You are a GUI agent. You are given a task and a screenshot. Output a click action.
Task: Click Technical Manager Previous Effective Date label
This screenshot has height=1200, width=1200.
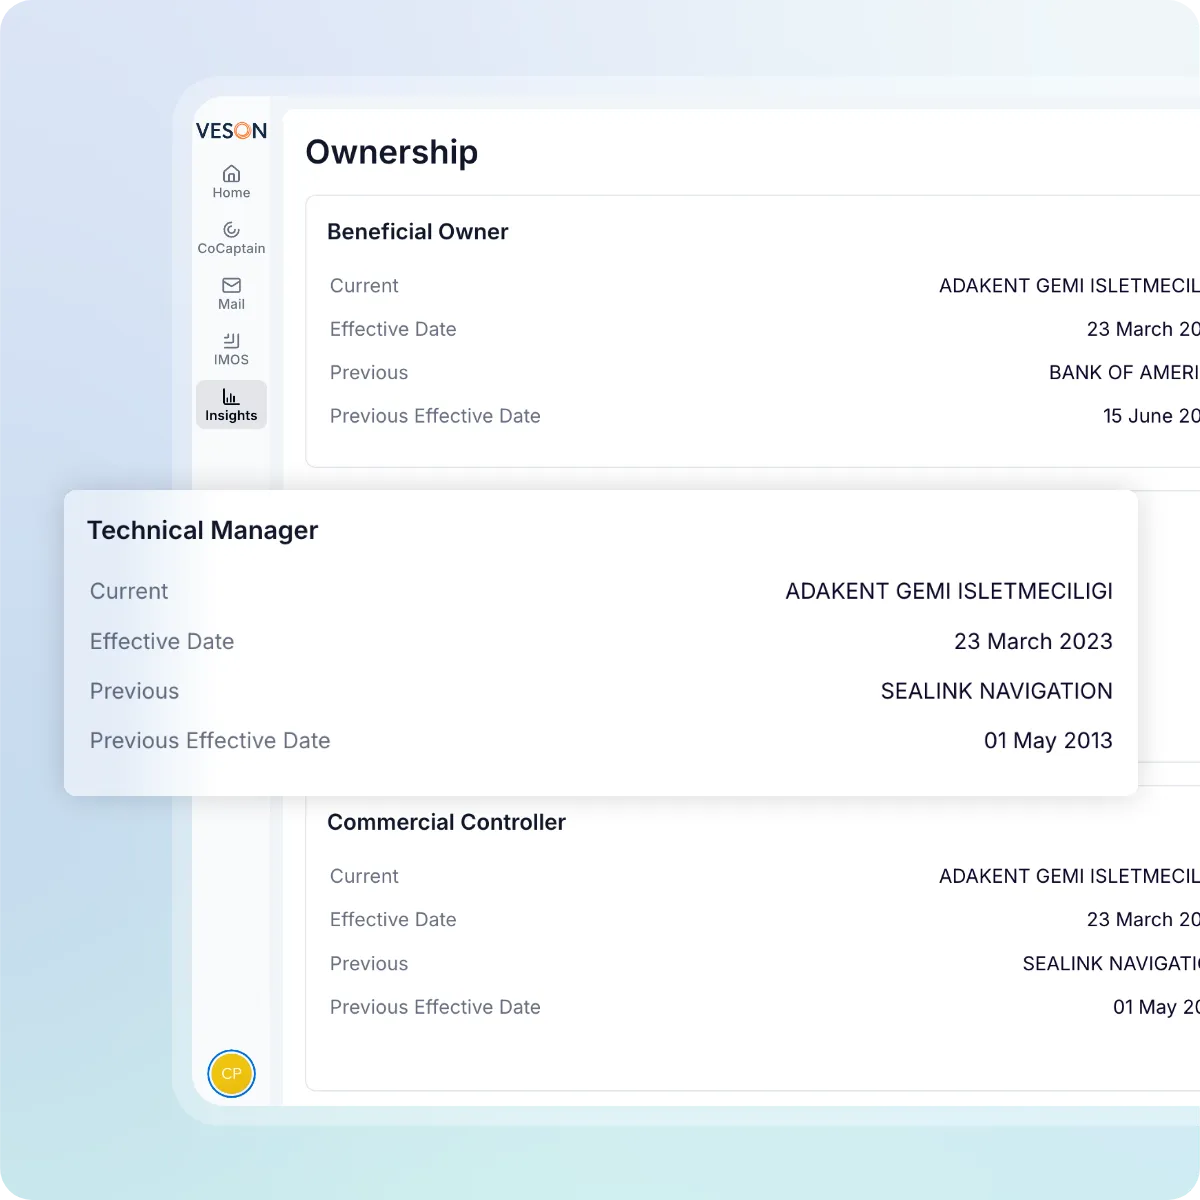click(x=210, y=741)
